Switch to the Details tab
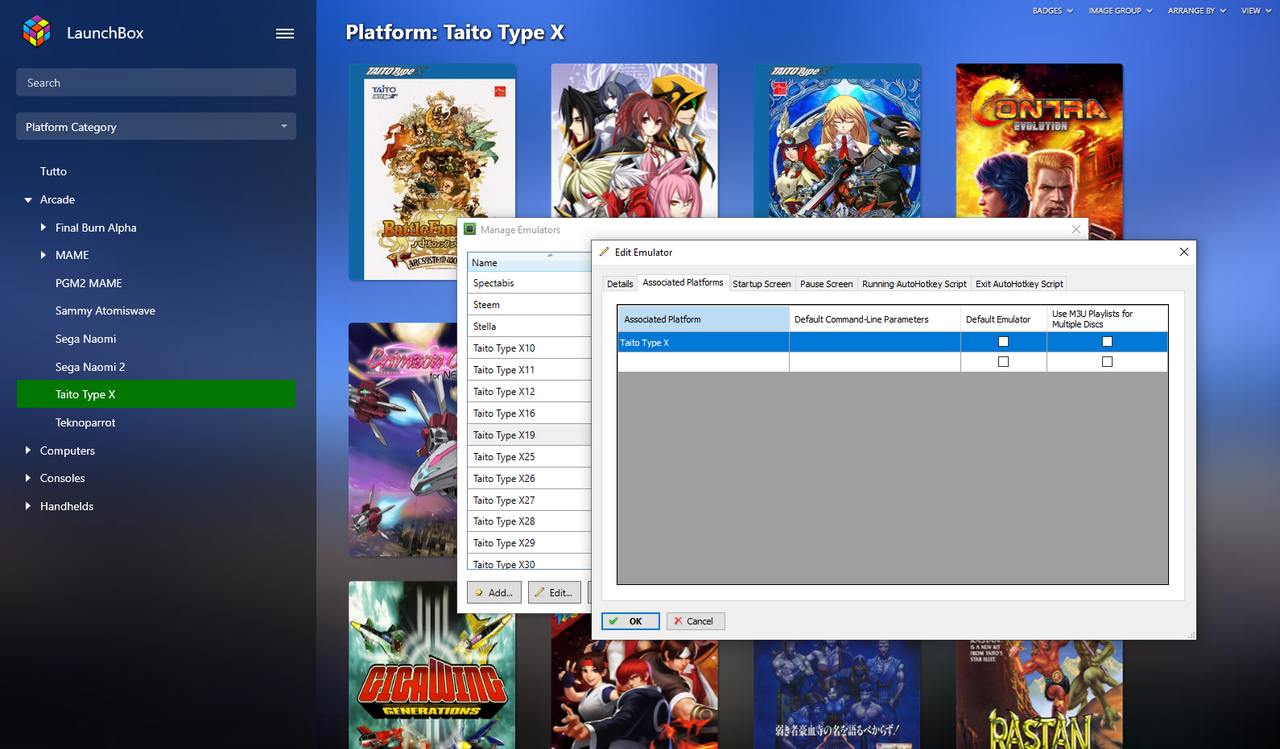Viewport: 1280px width, 749px height. point(620,284)
